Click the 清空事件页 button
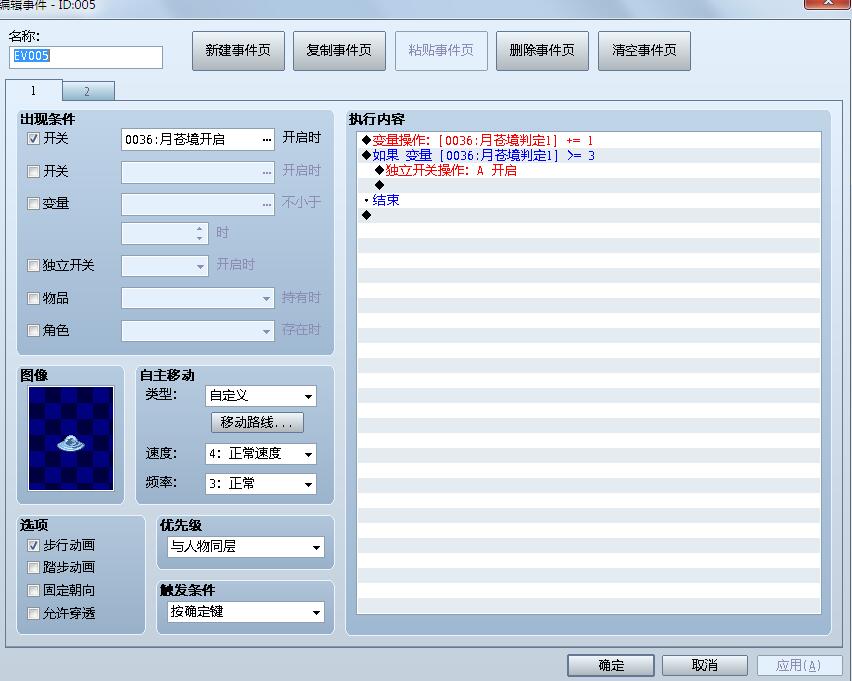Screen dimensions: 852x681 644,51
